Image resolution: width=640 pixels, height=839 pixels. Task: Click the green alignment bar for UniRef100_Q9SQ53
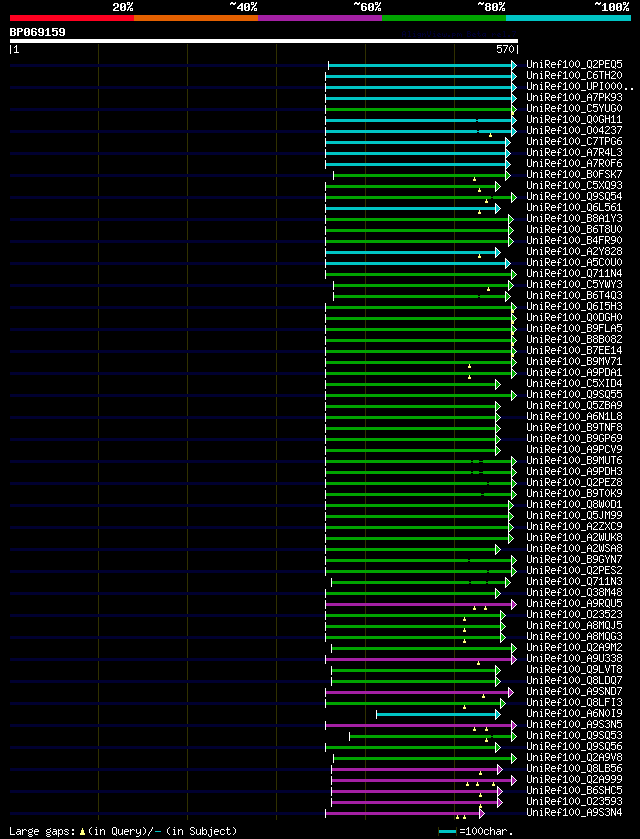tap(433, 736)
